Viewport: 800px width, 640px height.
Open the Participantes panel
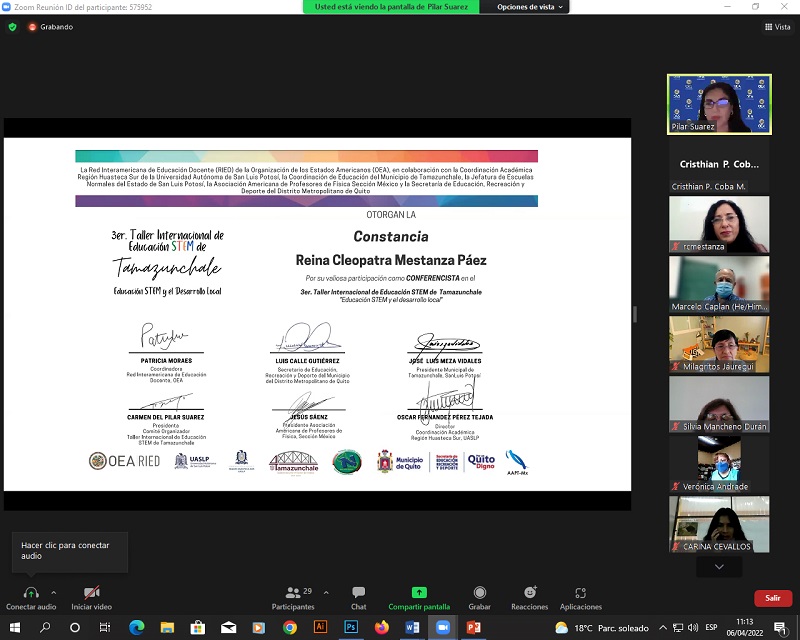pos(293,598)
